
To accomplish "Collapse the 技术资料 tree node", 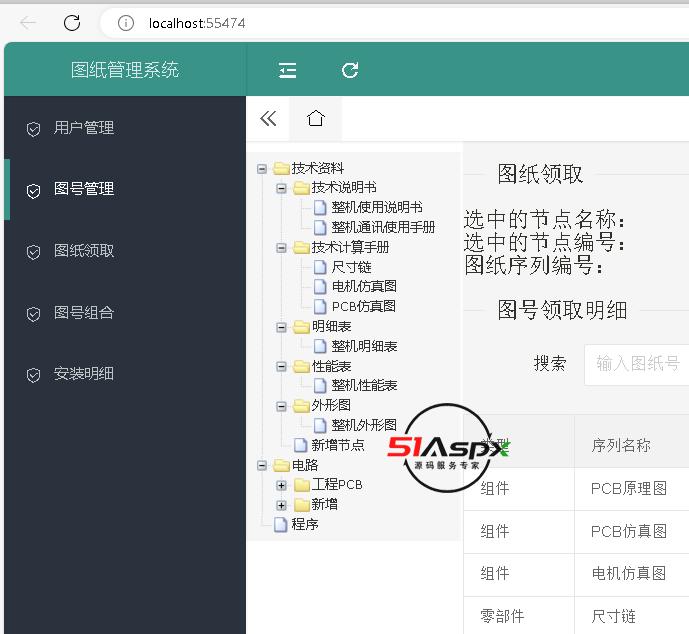I will (262, 169).
